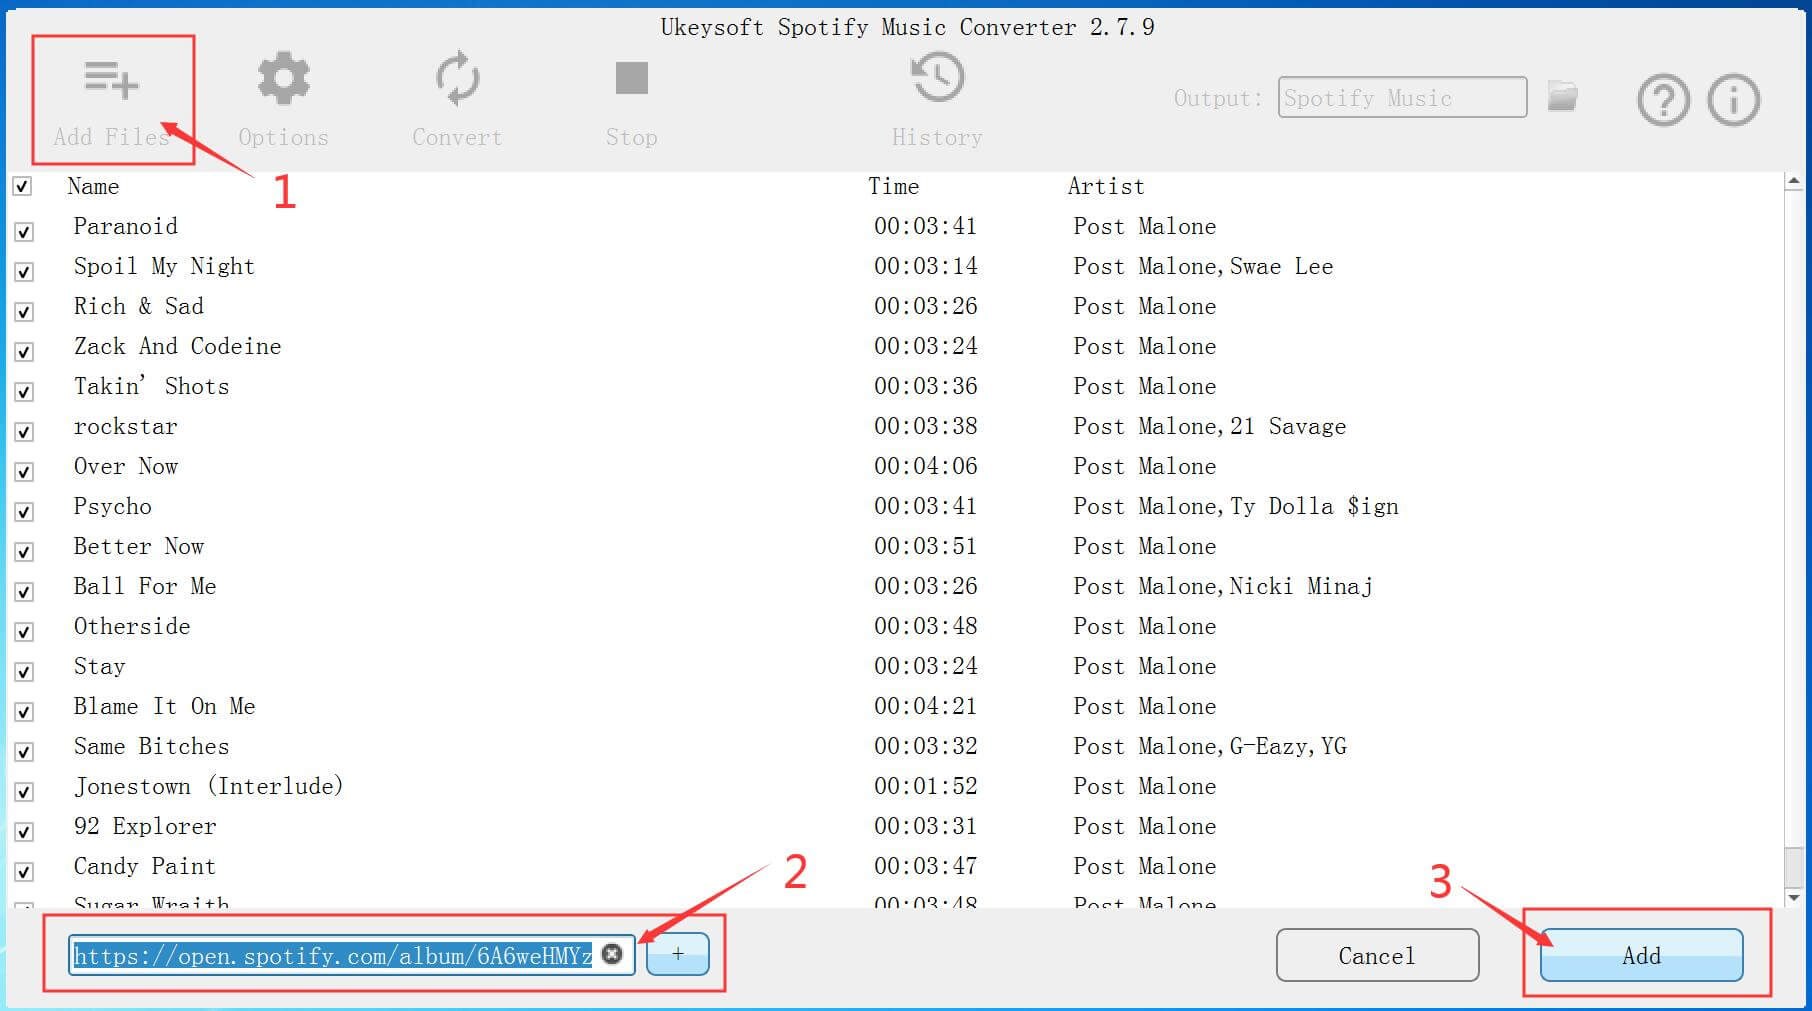Toggle the 92 Explorer checkbox
Image resolution: width=1812 pixels, height=1011 pixels.
(x=24, y=832)
